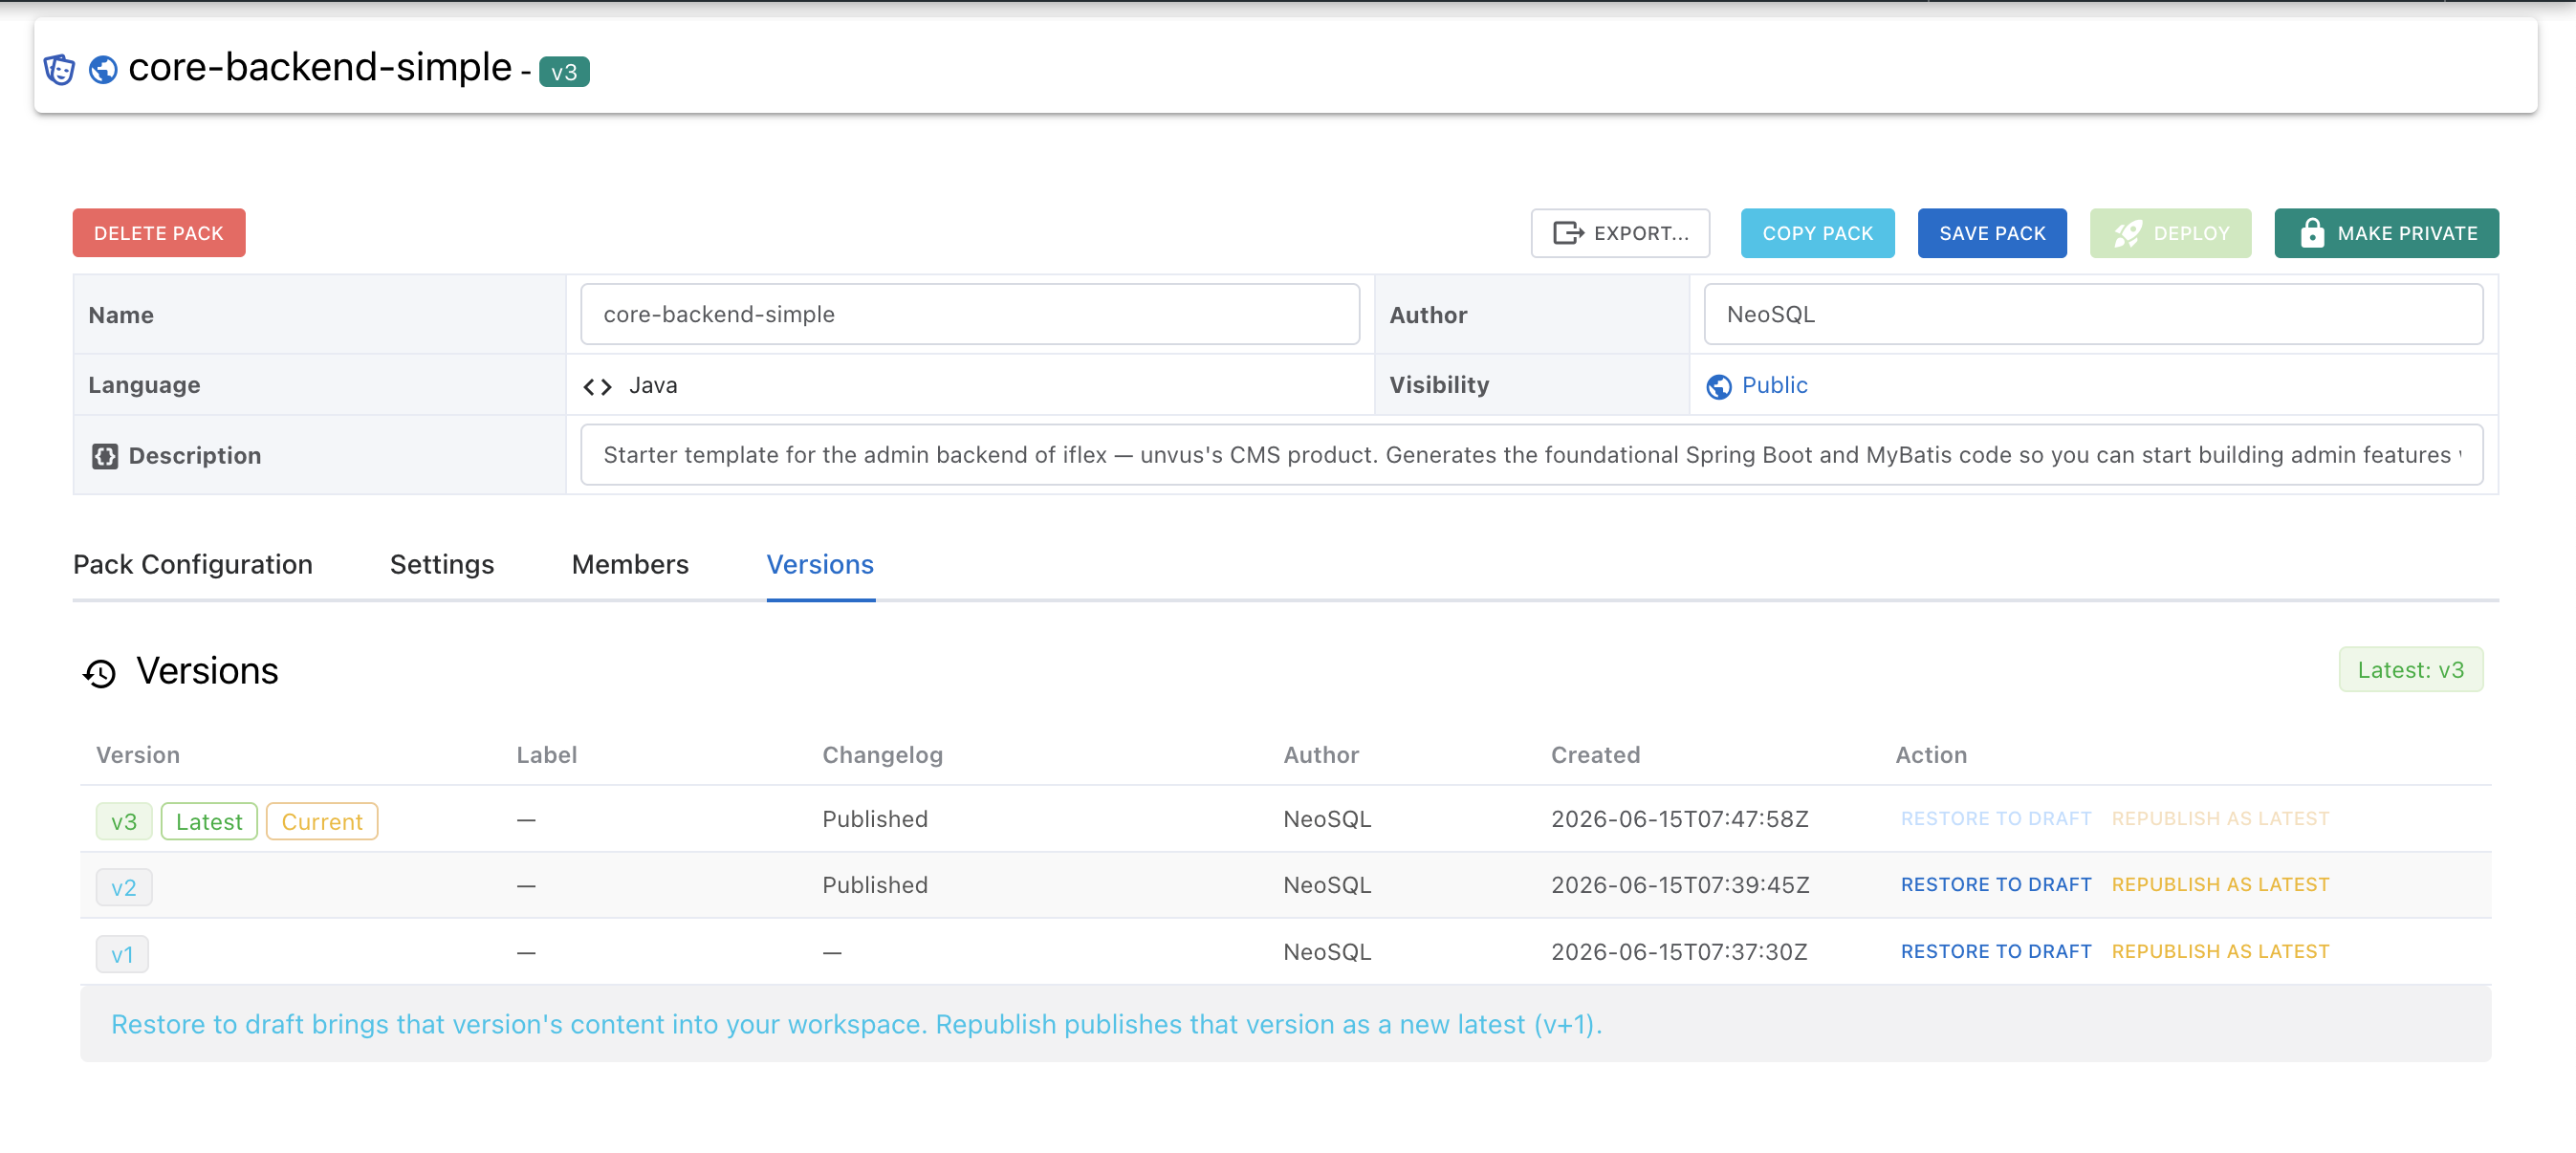
Task: Click the globe icon beside the pack title
Action: [x=103, y=70]
